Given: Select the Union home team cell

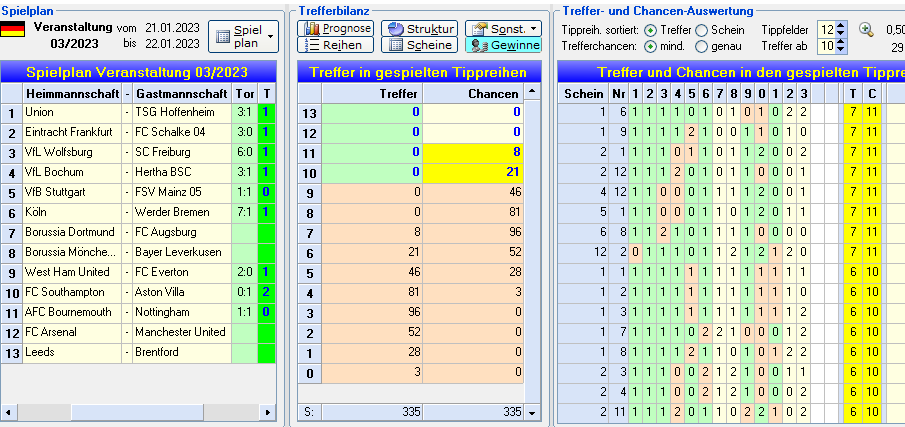Looking at the screenshot, I should click(72, 113).
